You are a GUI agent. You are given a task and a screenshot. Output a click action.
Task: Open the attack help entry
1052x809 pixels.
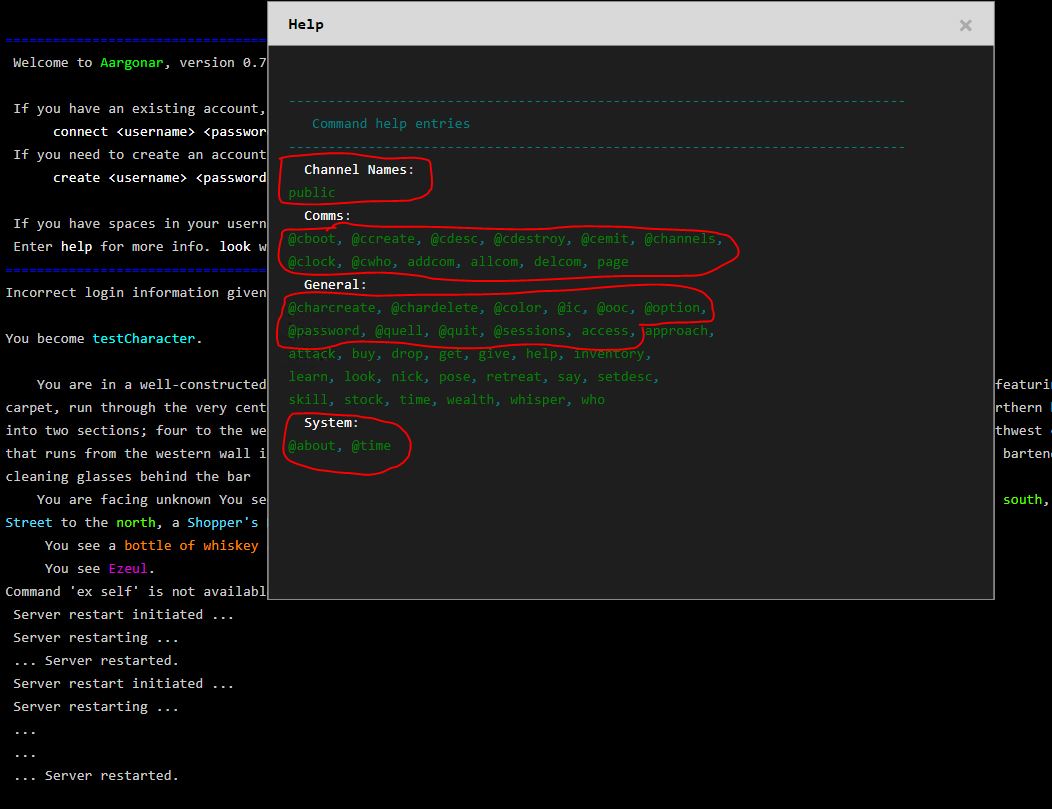coord(312,354)
